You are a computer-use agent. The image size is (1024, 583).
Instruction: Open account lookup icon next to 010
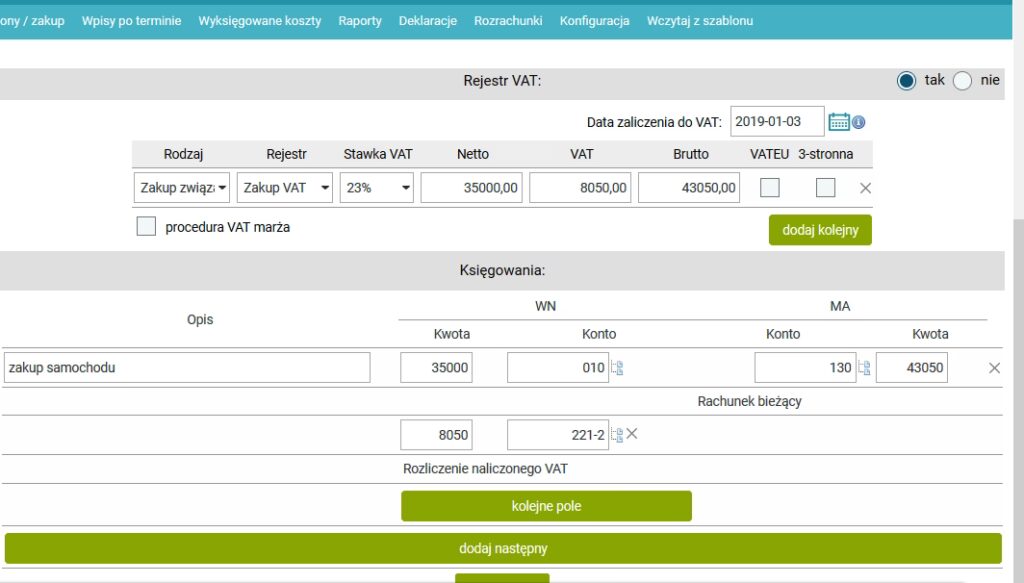tap(618, 368)
